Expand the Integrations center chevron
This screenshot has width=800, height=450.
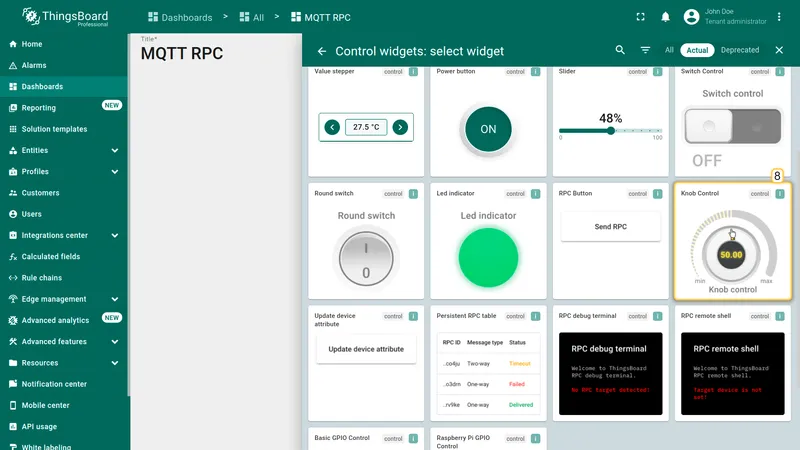tap(115, 236)
